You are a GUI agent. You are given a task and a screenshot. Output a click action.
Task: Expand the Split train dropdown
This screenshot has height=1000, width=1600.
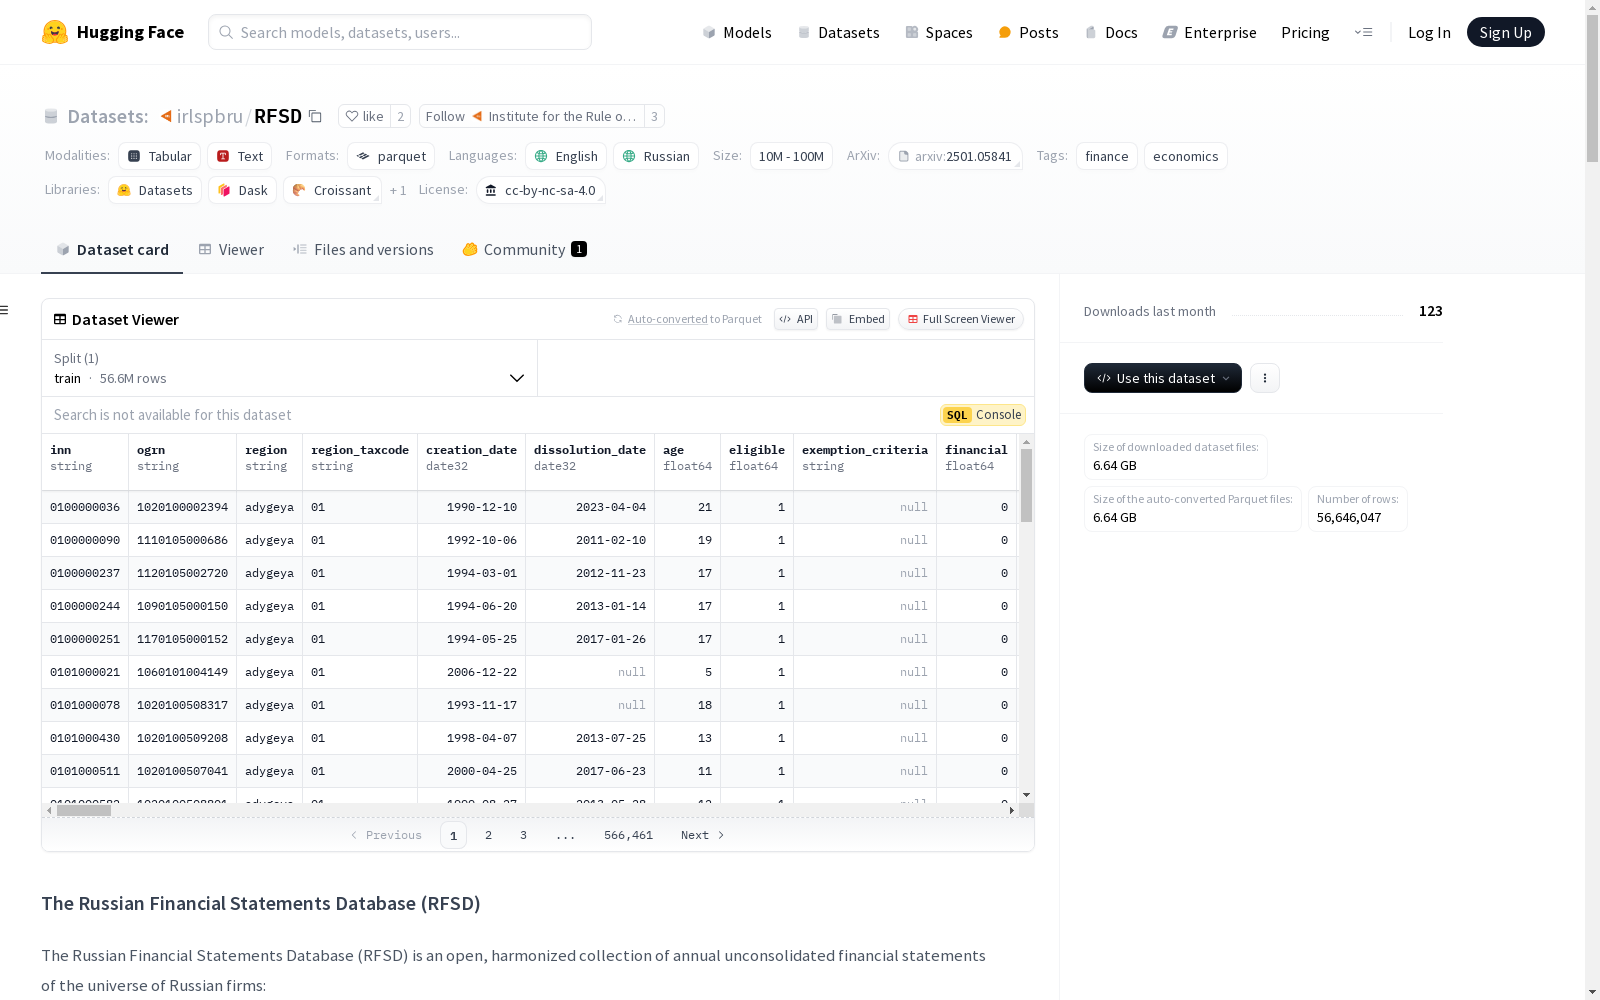[x=289, y=368]
